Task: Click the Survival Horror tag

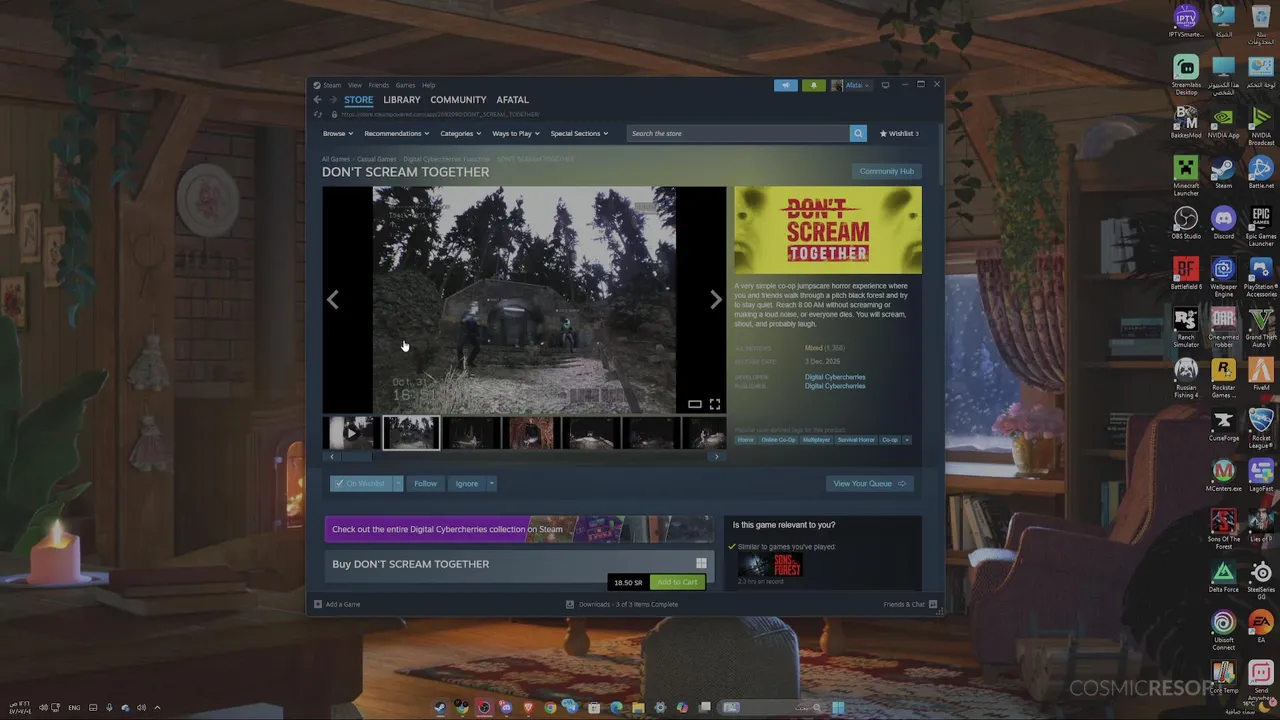Action: (855, 440)
